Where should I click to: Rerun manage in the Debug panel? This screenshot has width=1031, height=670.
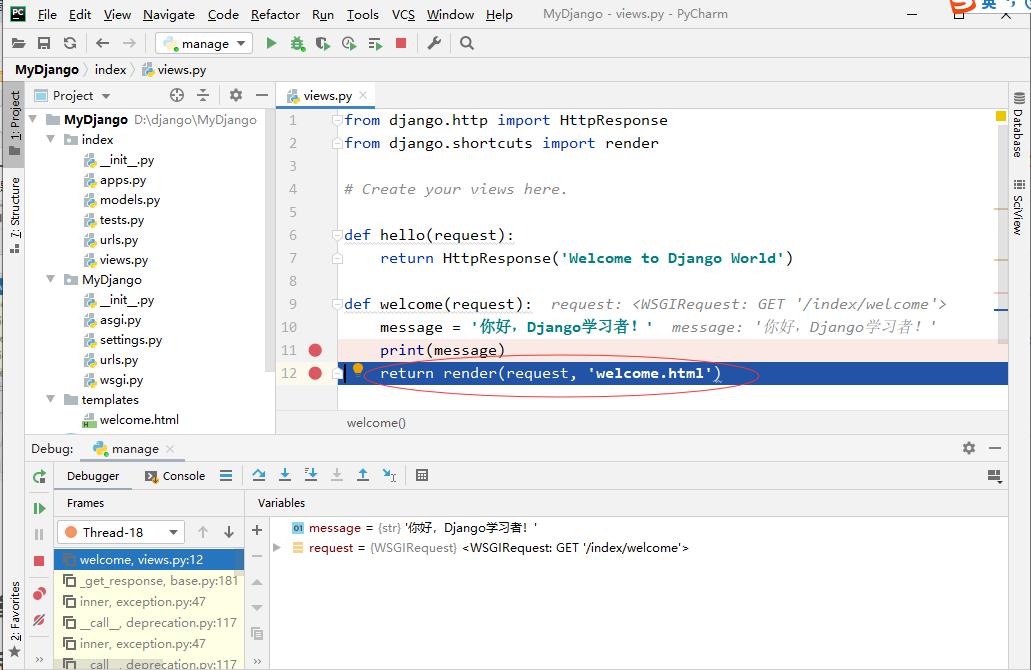coord(39,477)
